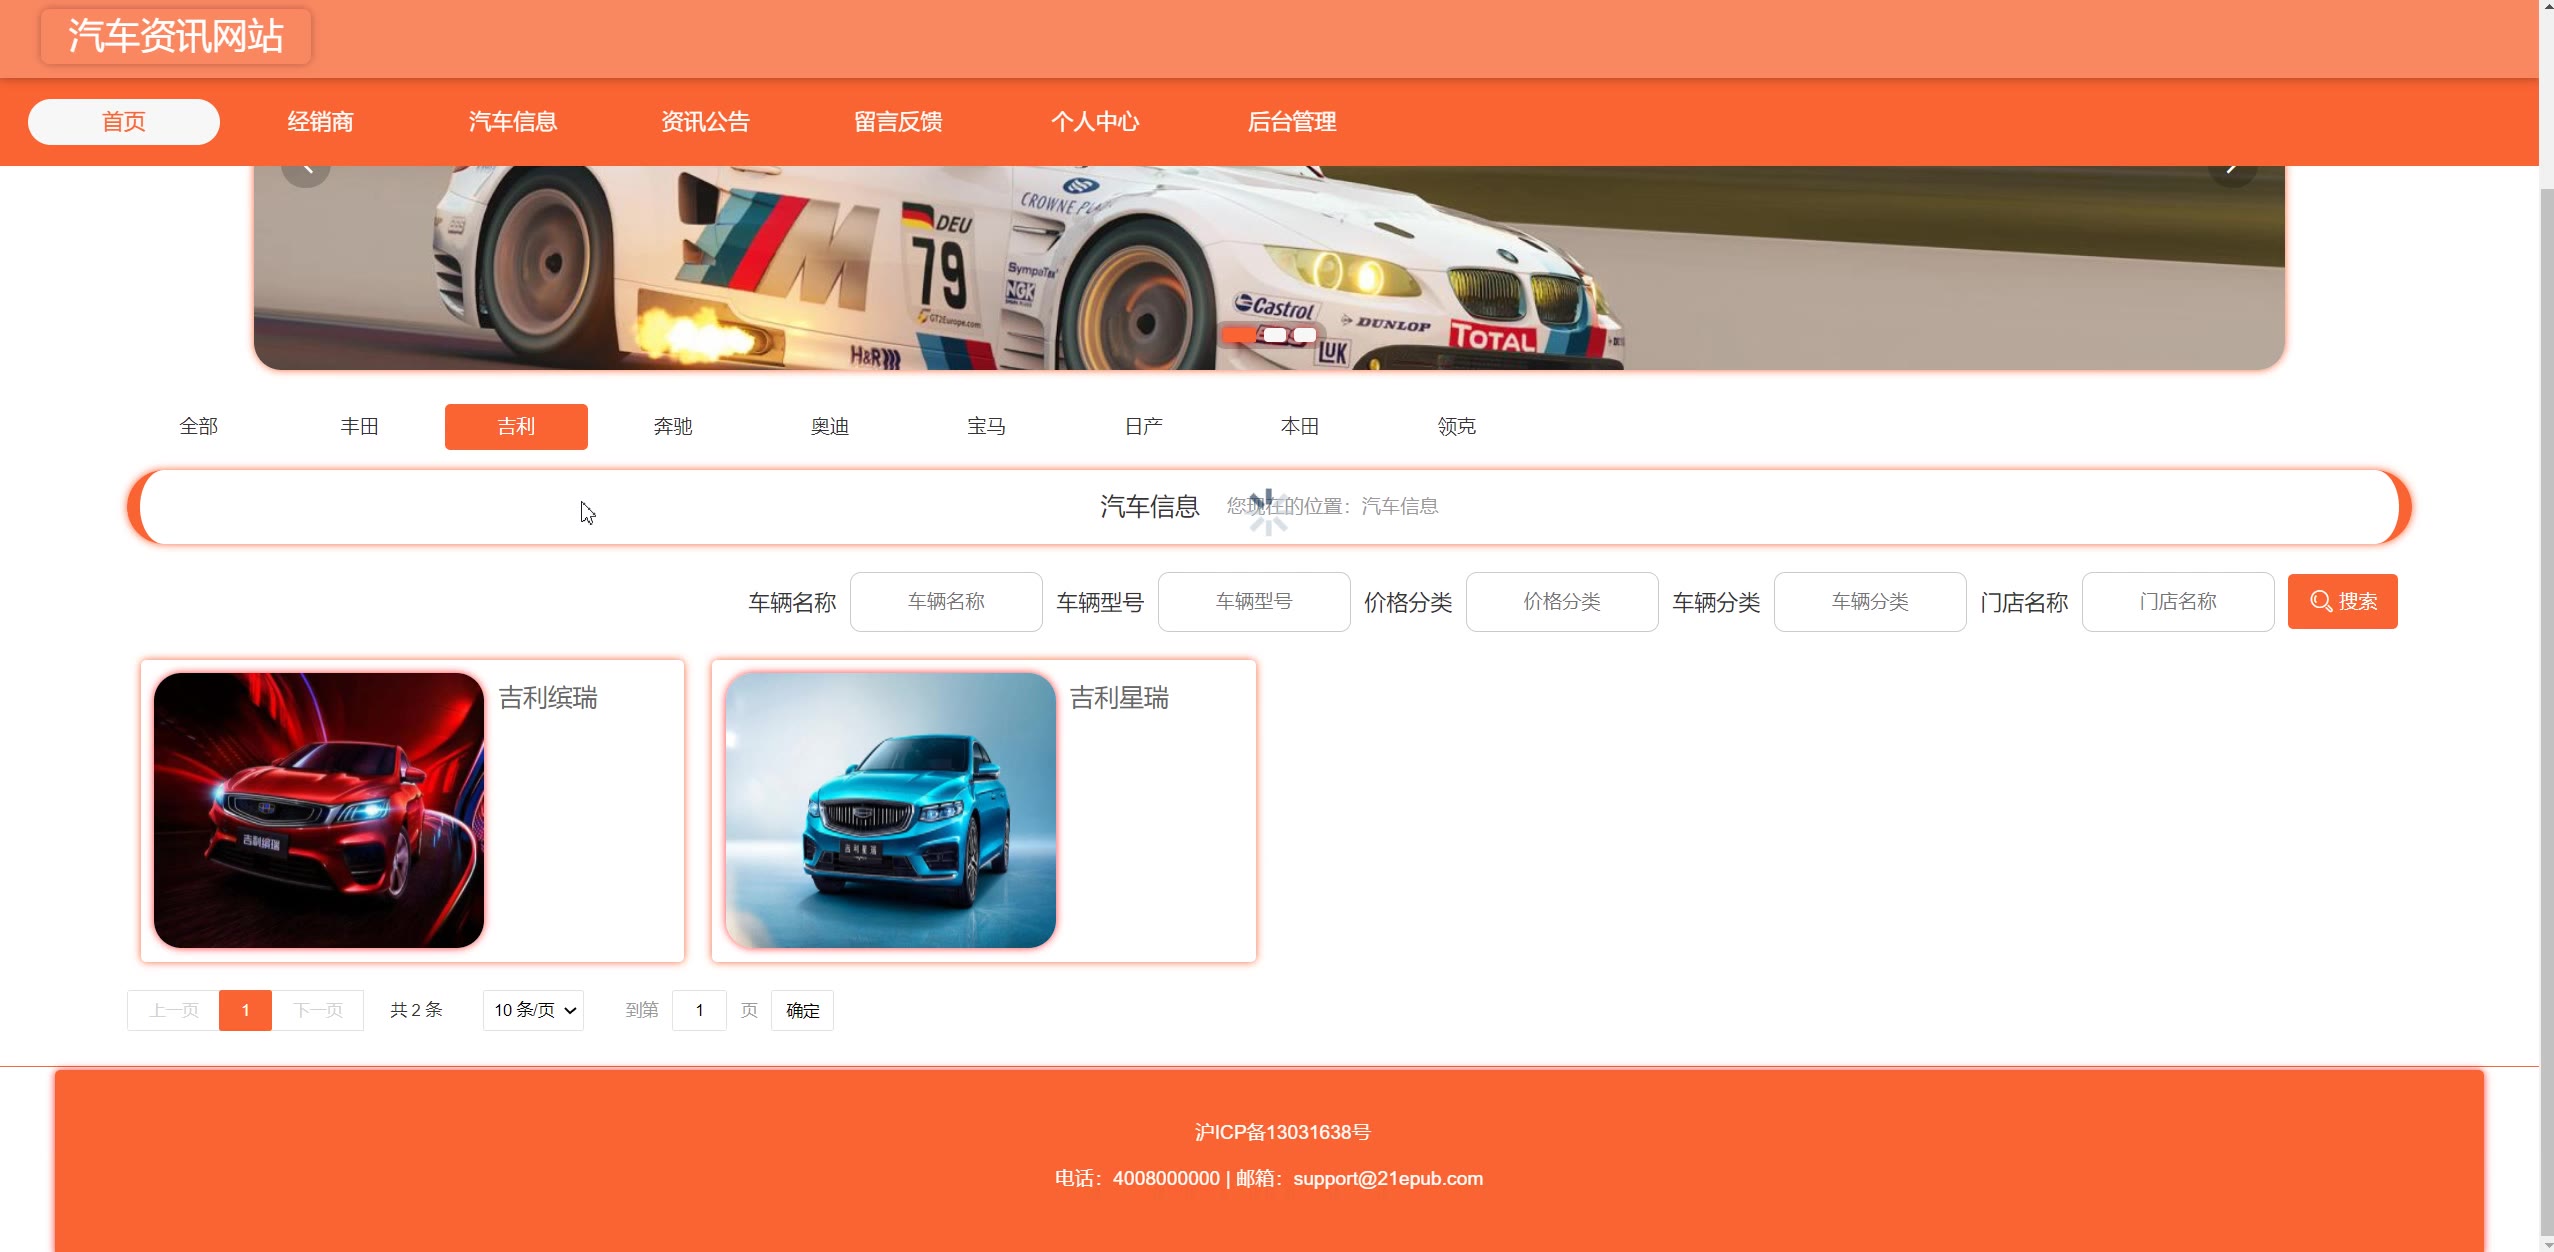
Task: Open the red 吉利缤瑞 car thumbnail
Action: 319,810
